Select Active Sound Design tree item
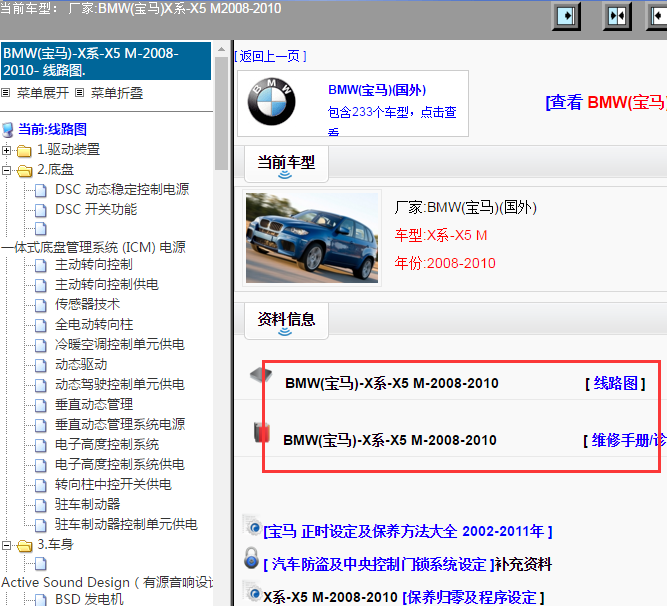The image size is (667, 606). 107,583
